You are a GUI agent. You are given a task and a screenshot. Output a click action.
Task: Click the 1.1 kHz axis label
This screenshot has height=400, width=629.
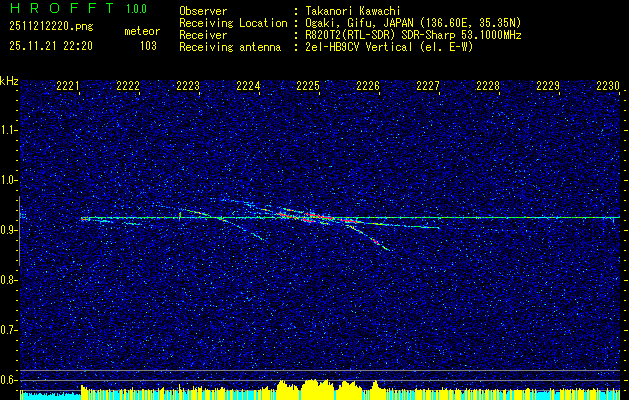click(x=8, y=130)
